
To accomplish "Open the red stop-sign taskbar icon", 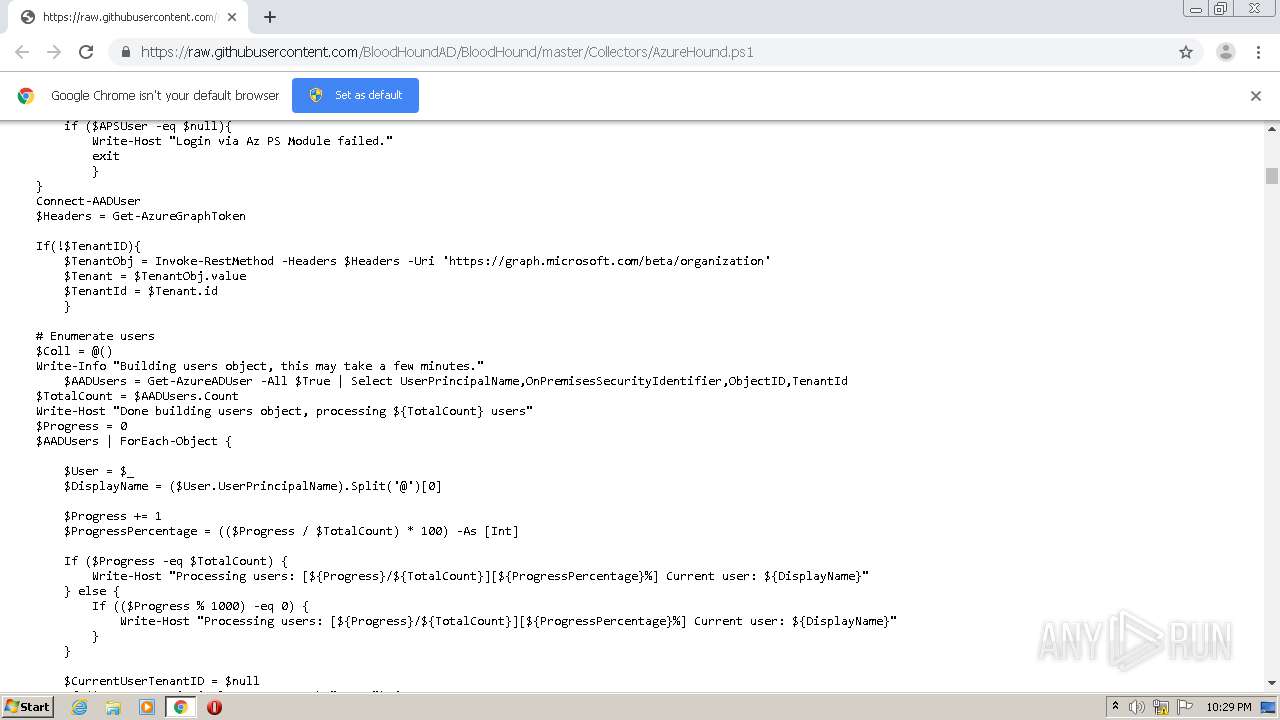I will pos(214,707).
